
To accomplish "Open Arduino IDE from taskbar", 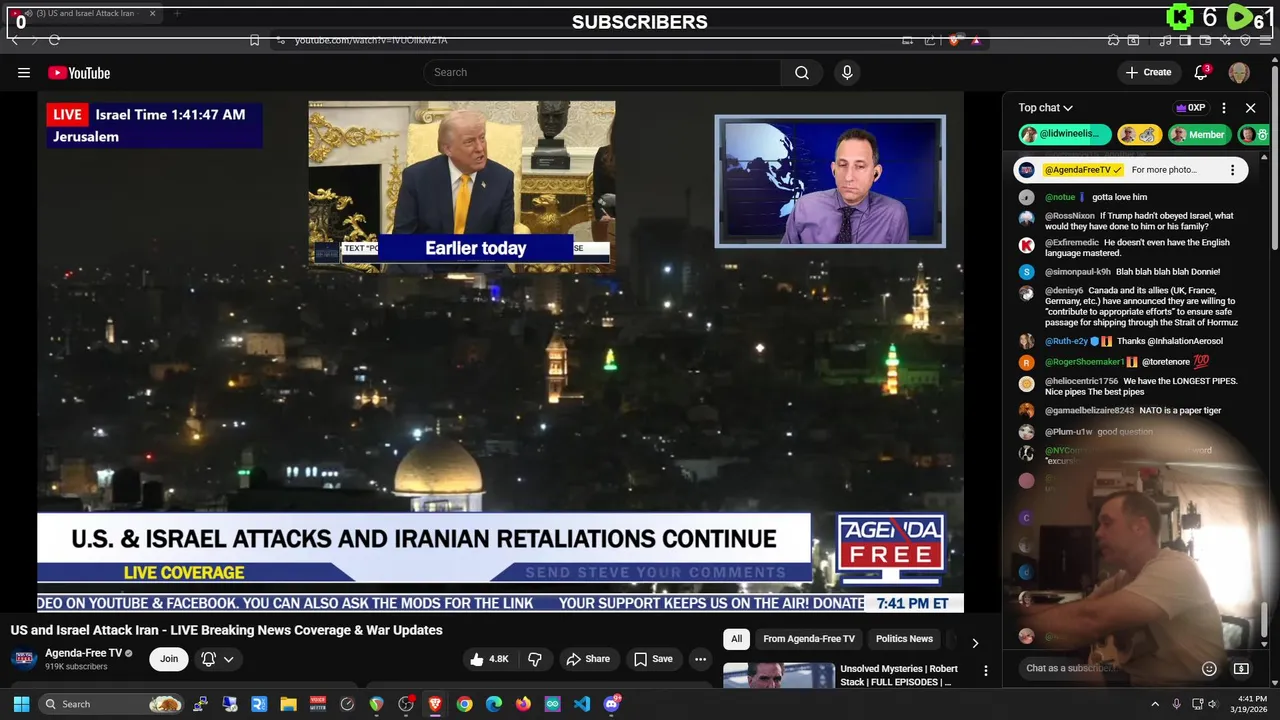I will click(553, 704).
